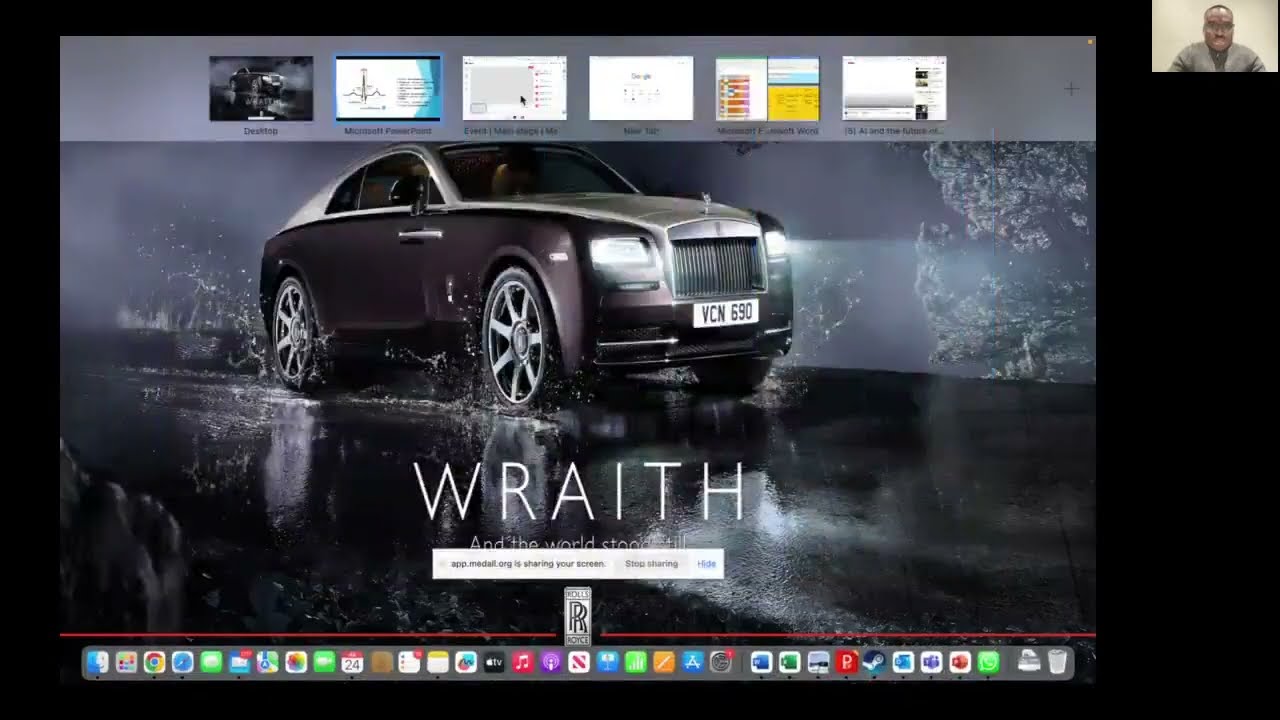Open Notes app in the Dock
The height and width of the screenshot is (720, 1280).
[x=438, y=662]
